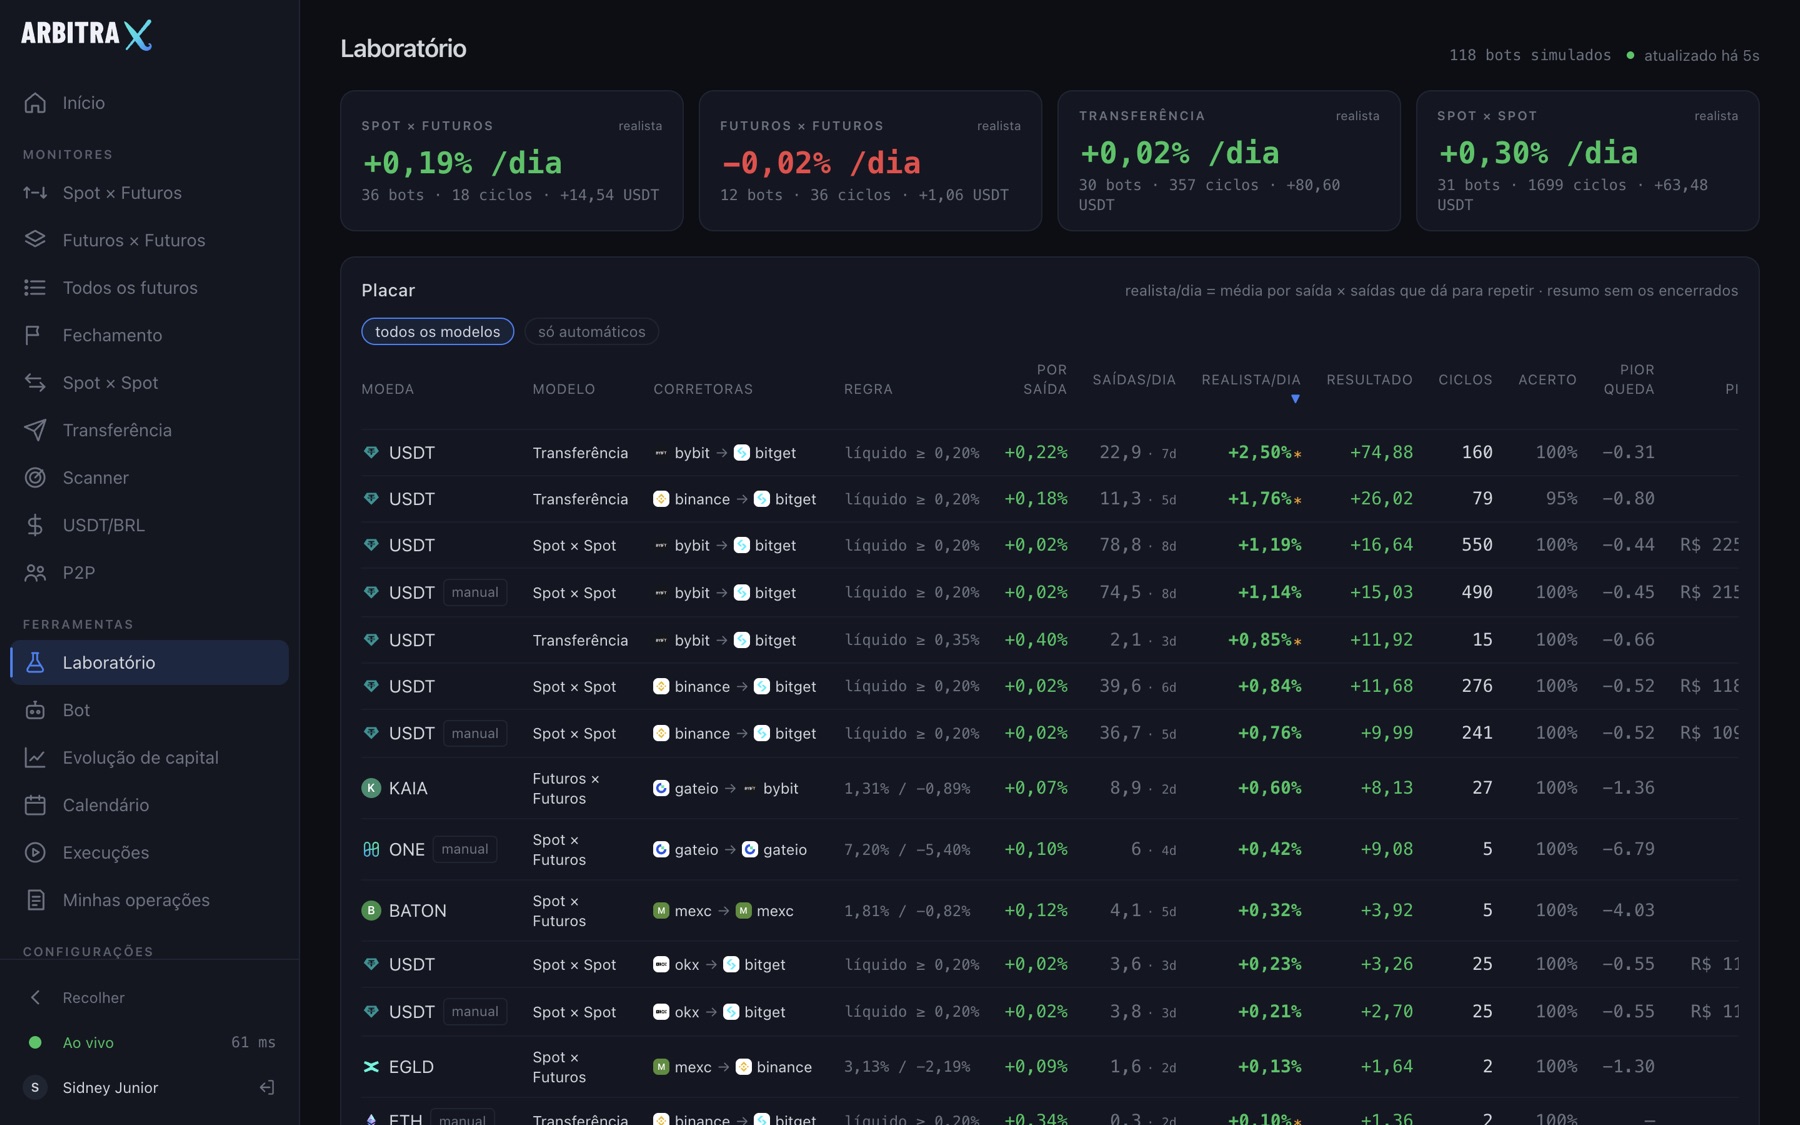Click the Início home icon

[x=35, y=103]
